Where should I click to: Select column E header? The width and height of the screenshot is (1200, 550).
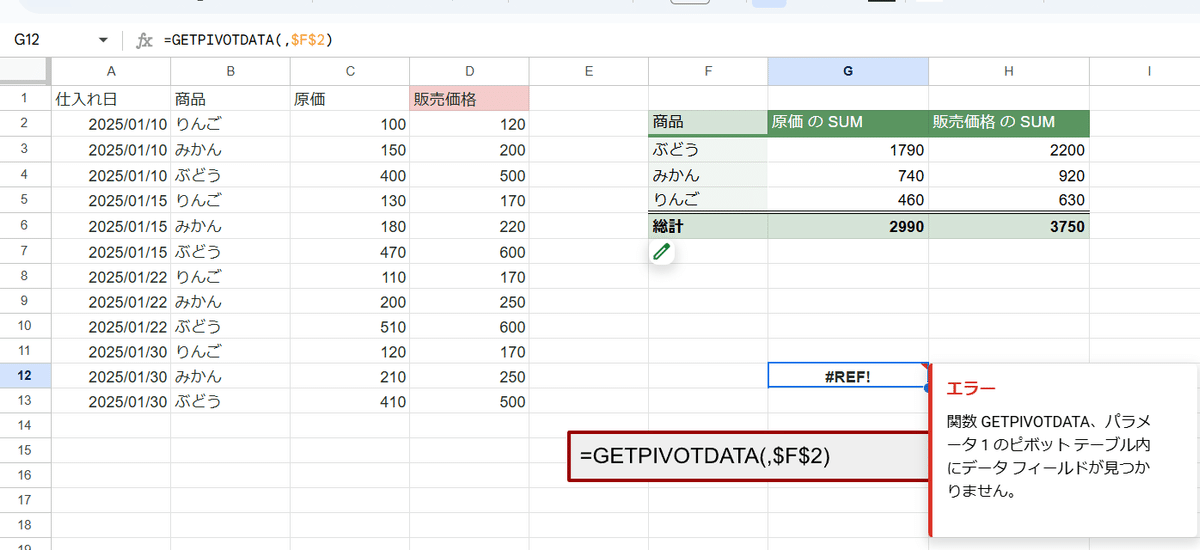point(589,71)
